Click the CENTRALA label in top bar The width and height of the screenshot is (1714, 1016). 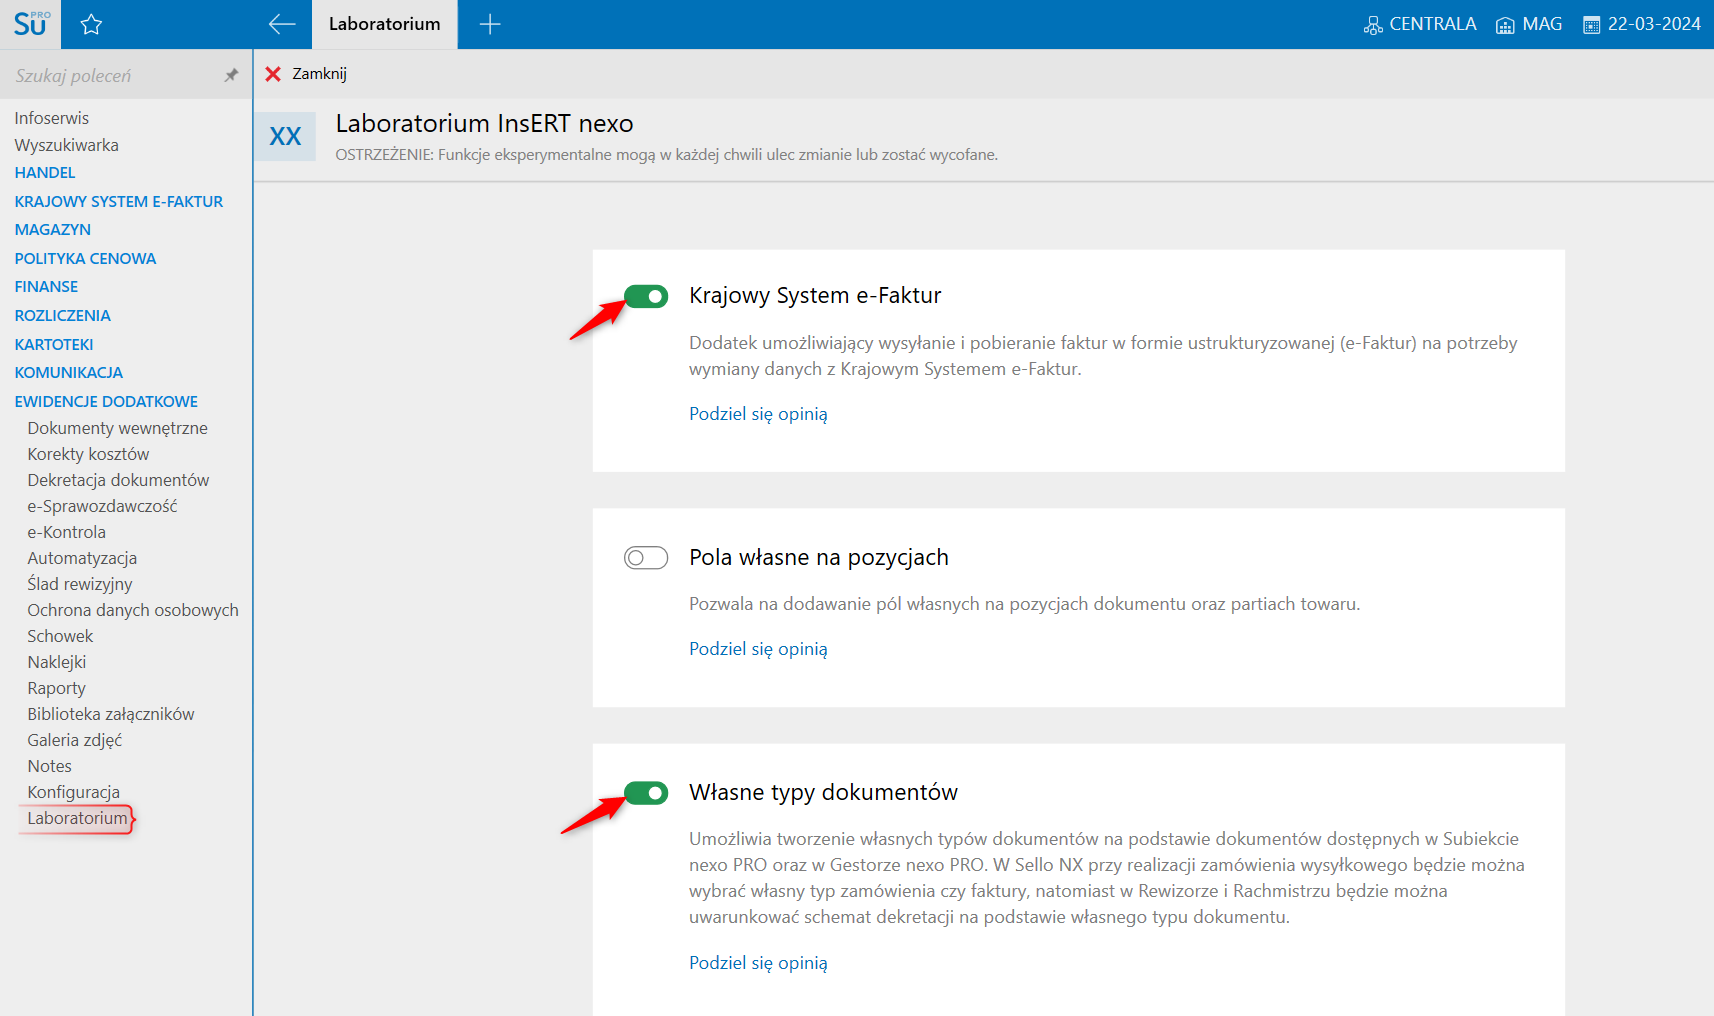[x=1433, y=24]
